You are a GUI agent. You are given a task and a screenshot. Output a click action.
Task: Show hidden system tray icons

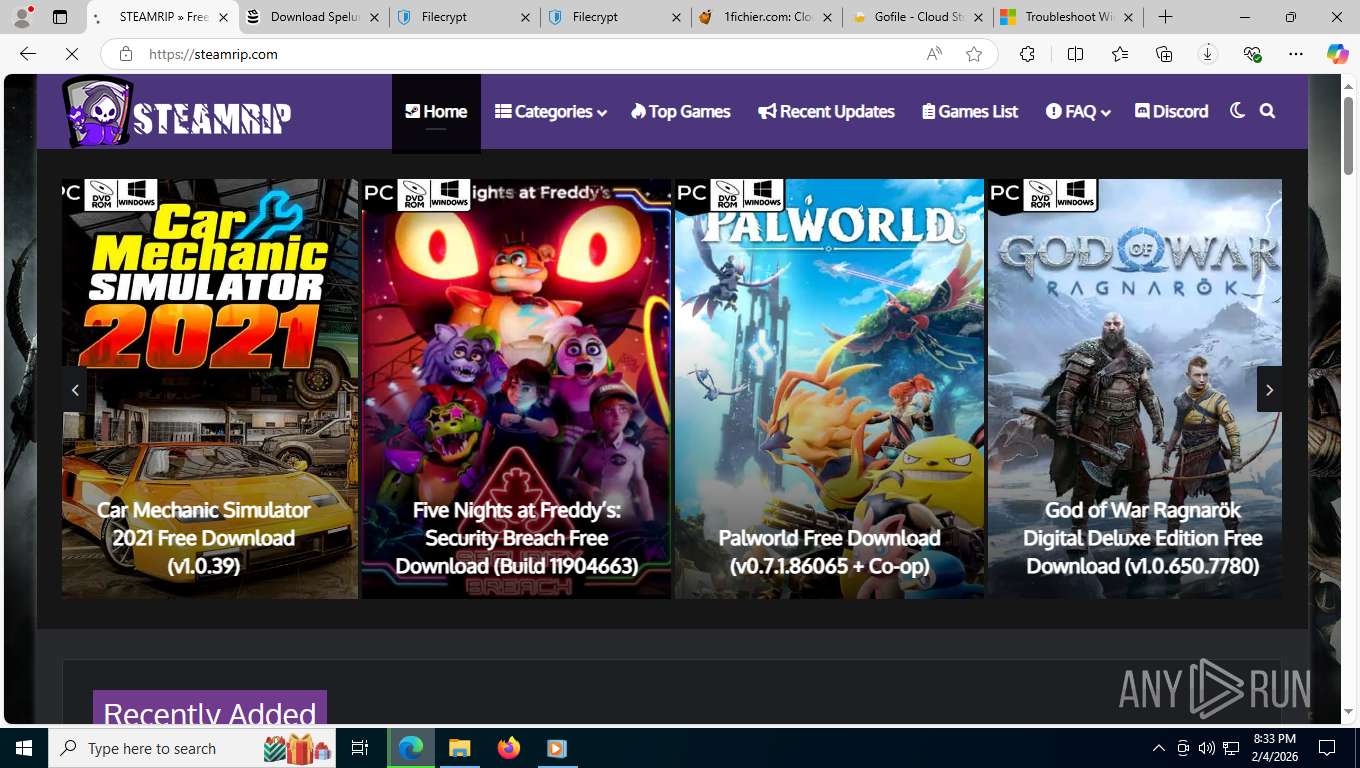click(1158, 748)
